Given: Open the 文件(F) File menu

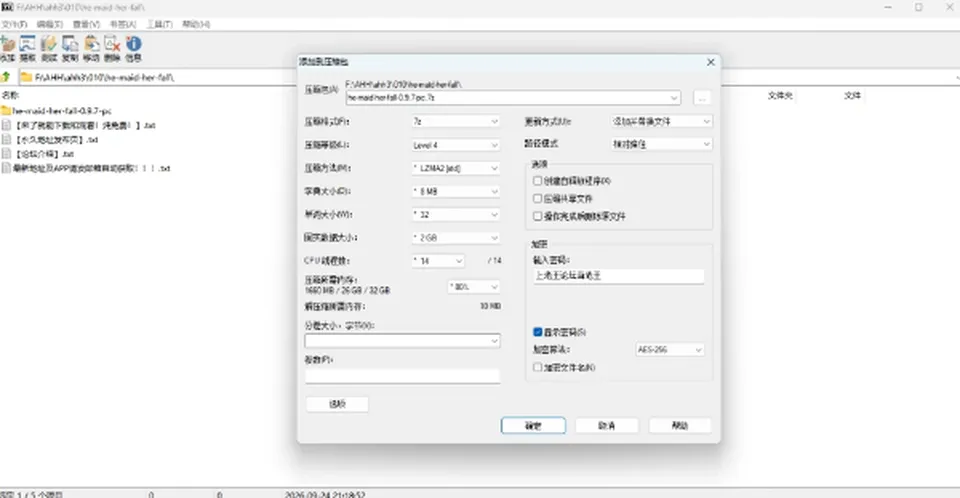Looking at the screenshot, I should [x=14, y=25].
